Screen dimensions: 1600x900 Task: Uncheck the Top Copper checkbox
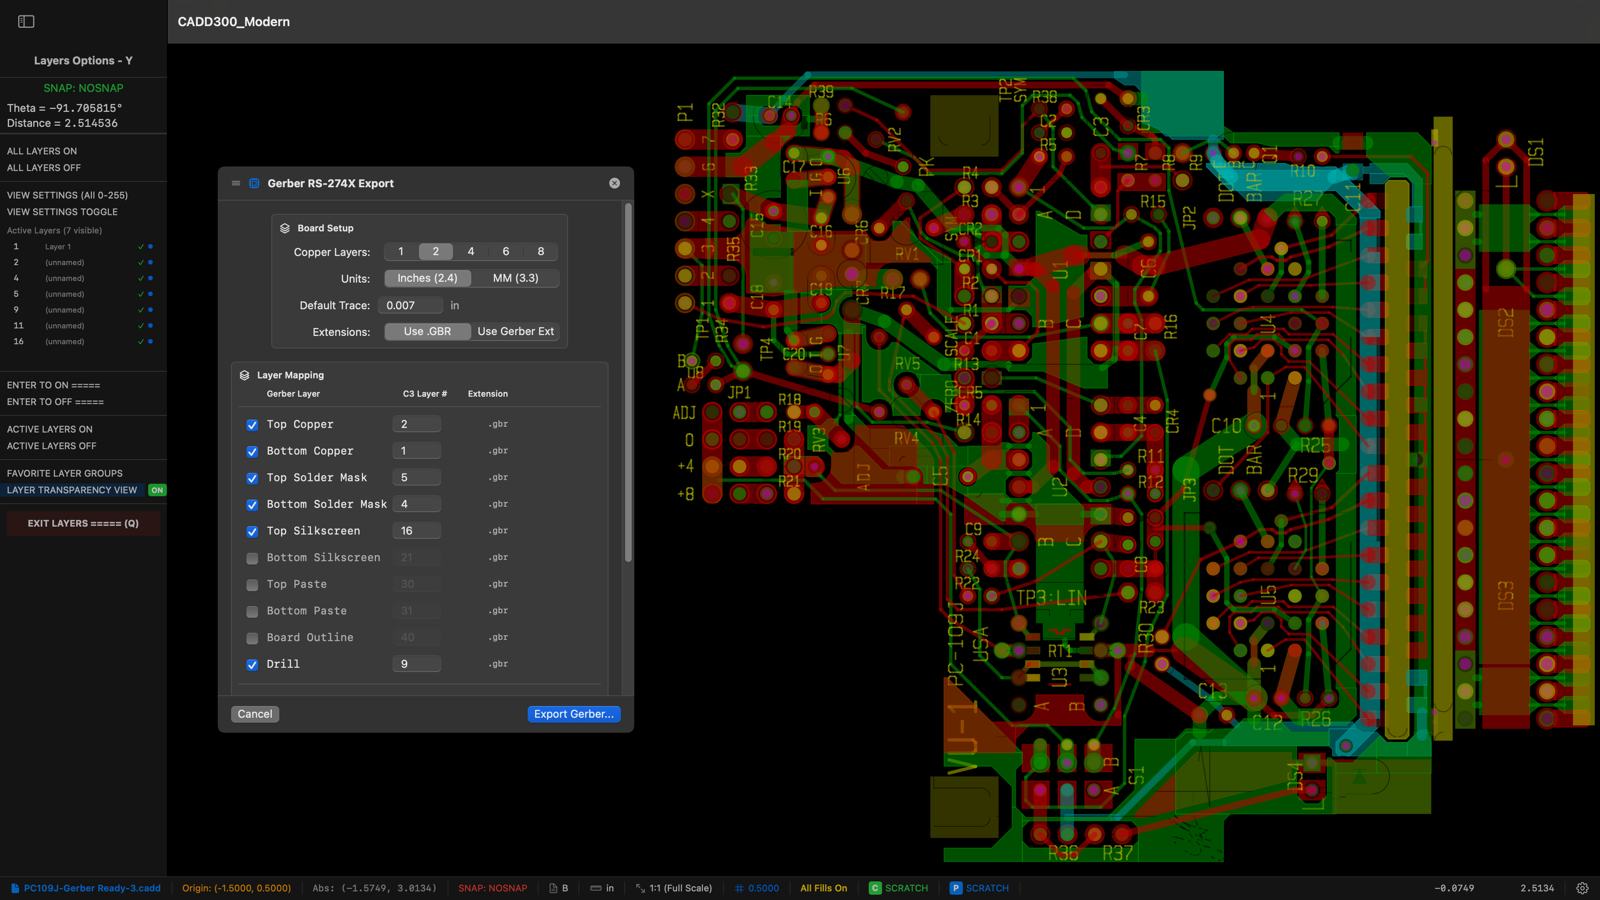click(252, 425)
